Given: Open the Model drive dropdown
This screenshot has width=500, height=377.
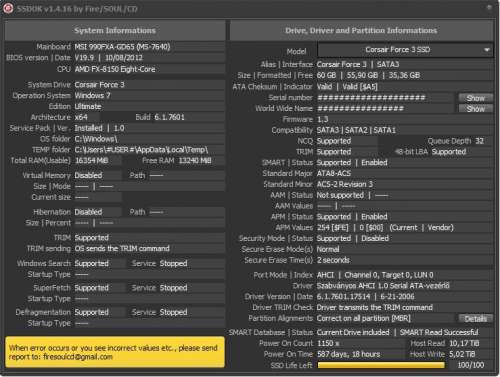Looking at the screenshot, I should click(405, 50).
